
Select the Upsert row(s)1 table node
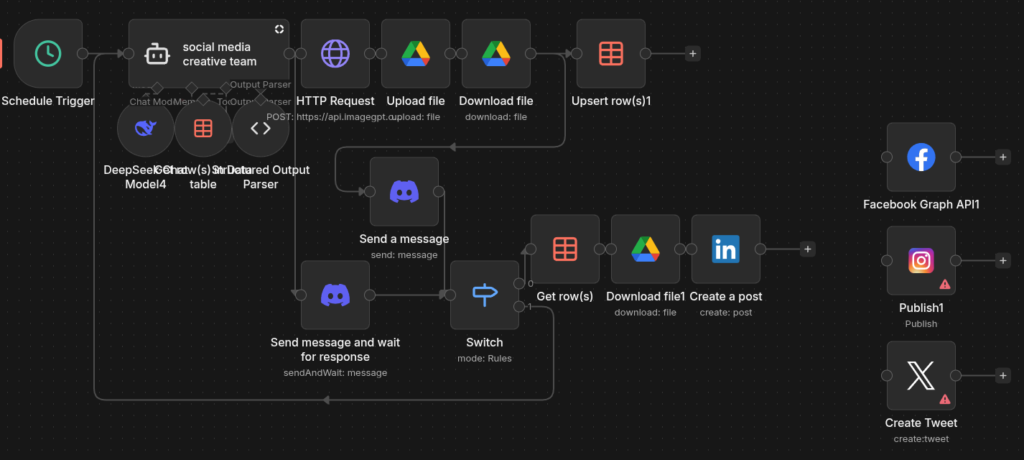[610, 54]
